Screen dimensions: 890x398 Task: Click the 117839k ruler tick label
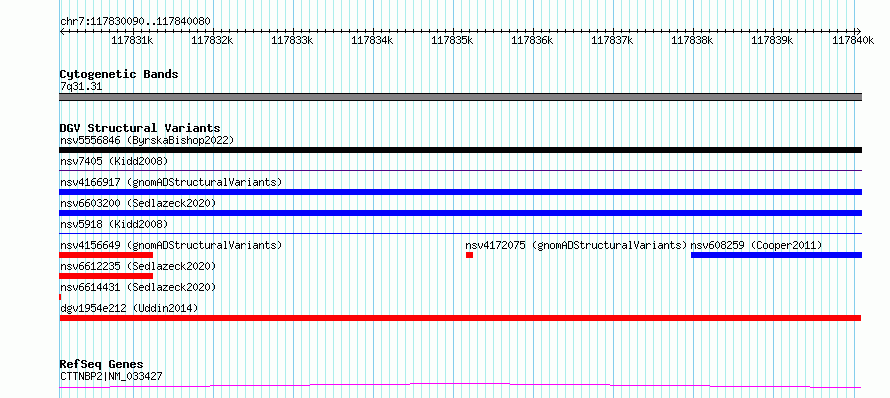pyautogui.click(x=772, y=40)
